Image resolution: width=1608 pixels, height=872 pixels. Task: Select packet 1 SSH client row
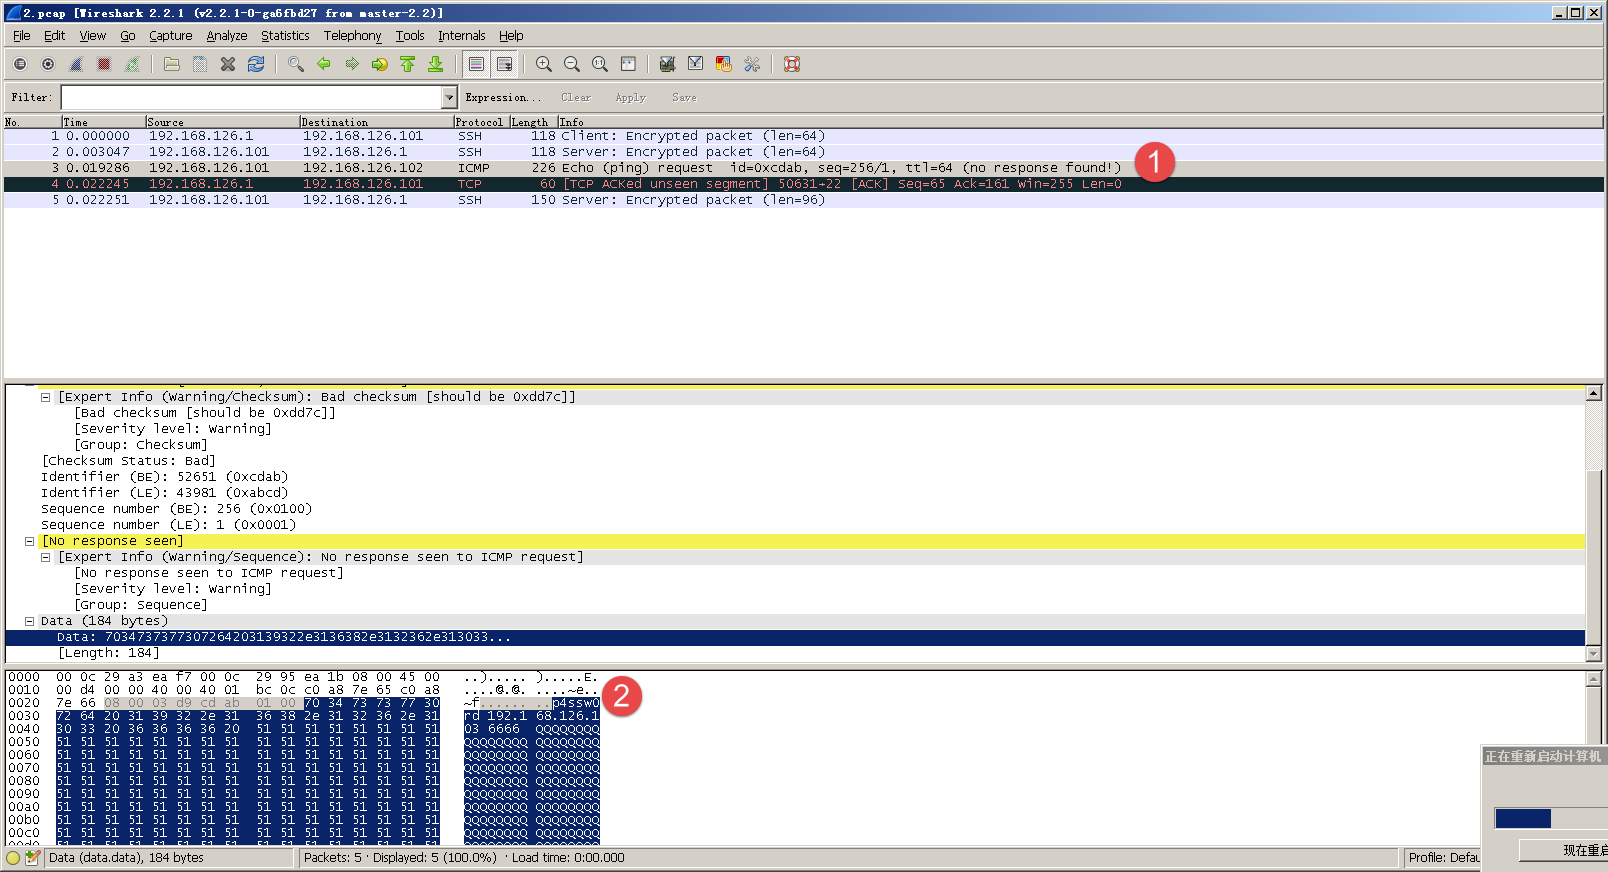pos(803,136)
